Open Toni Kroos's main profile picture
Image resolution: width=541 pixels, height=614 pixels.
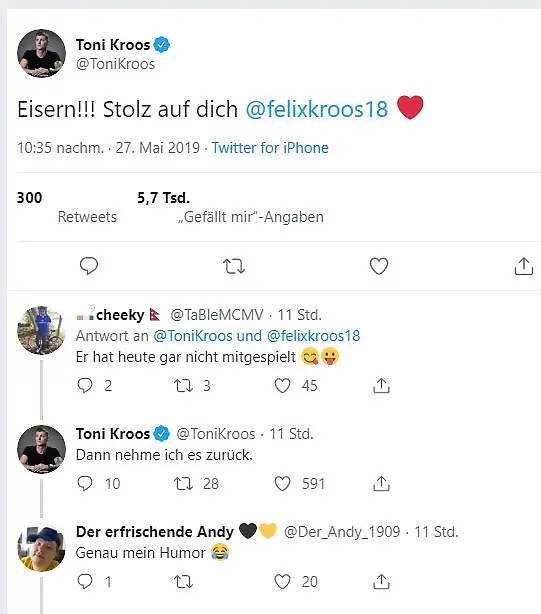point(41,53)
